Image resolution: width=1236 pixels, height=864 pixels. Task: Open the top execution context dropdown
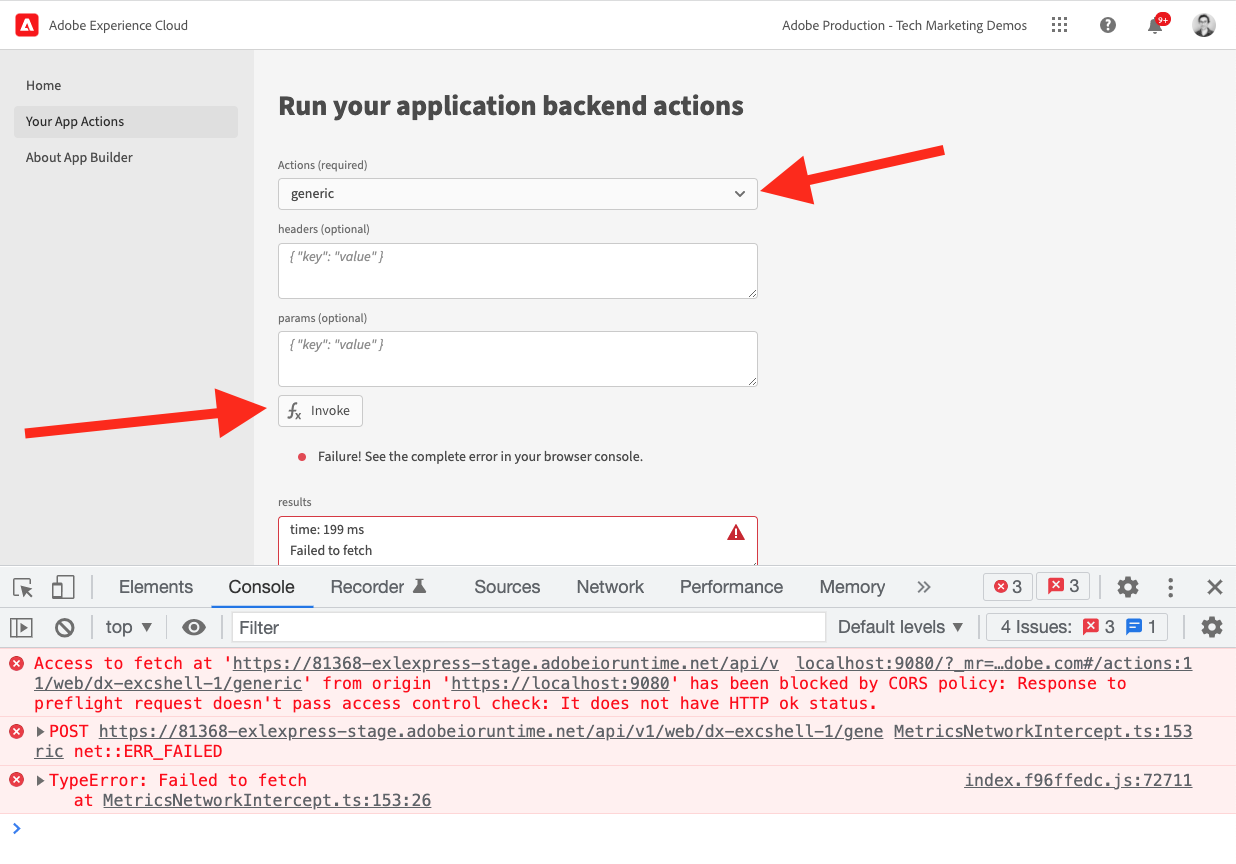[x=128, y=626]
